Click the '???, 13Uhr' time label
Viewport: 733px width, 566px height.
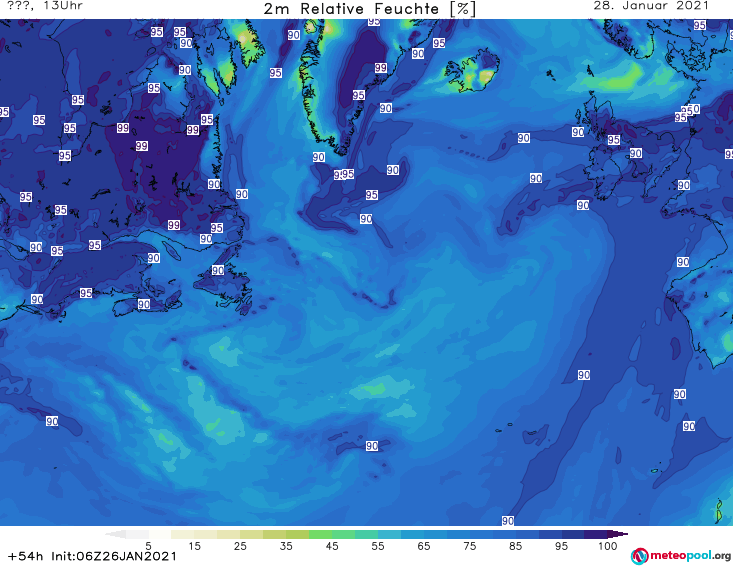point(45,6)
